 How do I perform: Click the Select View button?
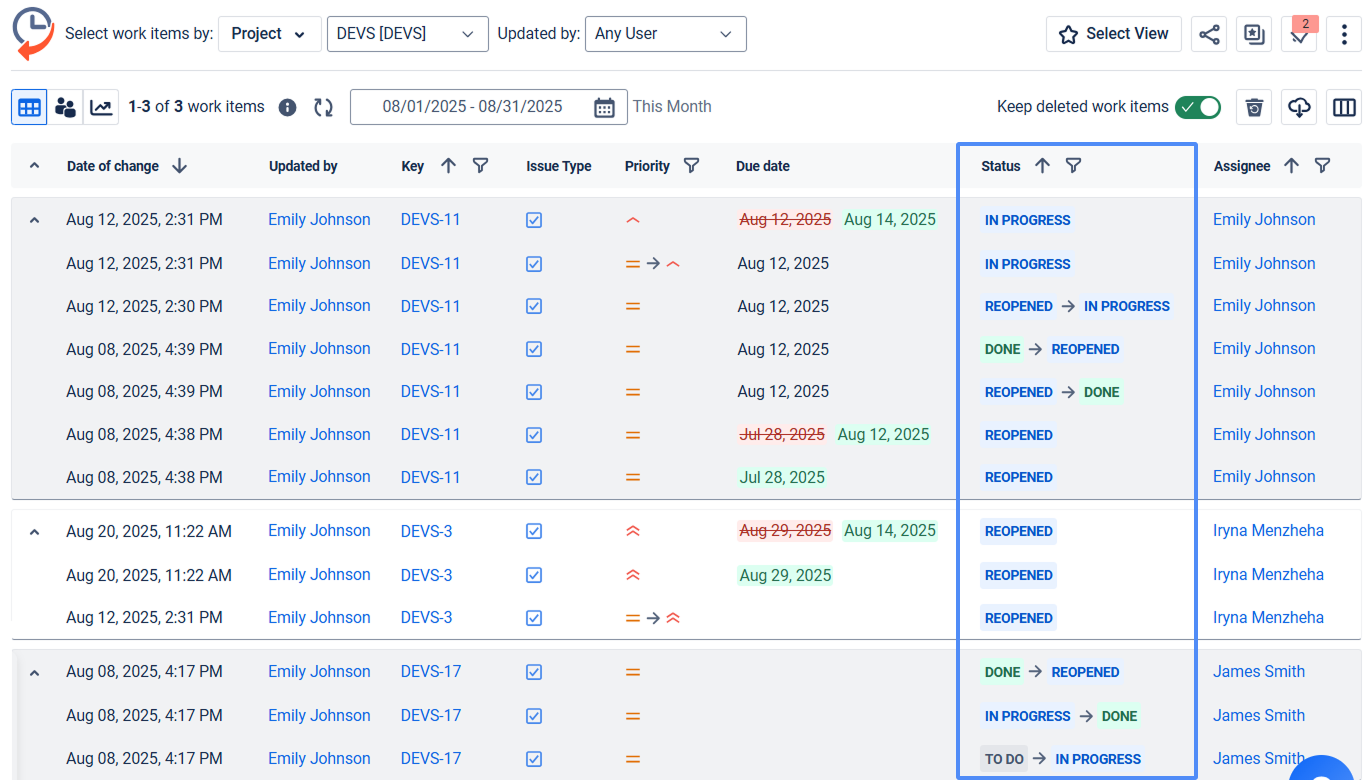click(x=1113, y=33)
